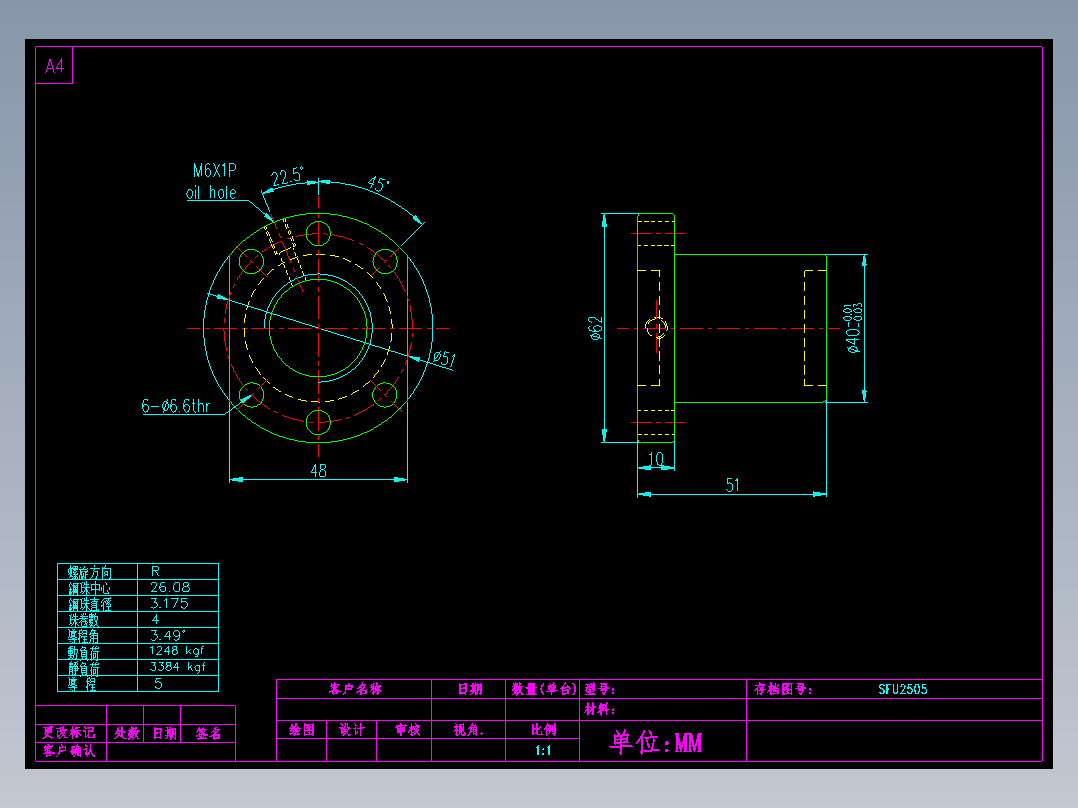This screenshot has height=808, width=1078.
Task: Click the 51 overall length dimension
Action: [733, 485]
